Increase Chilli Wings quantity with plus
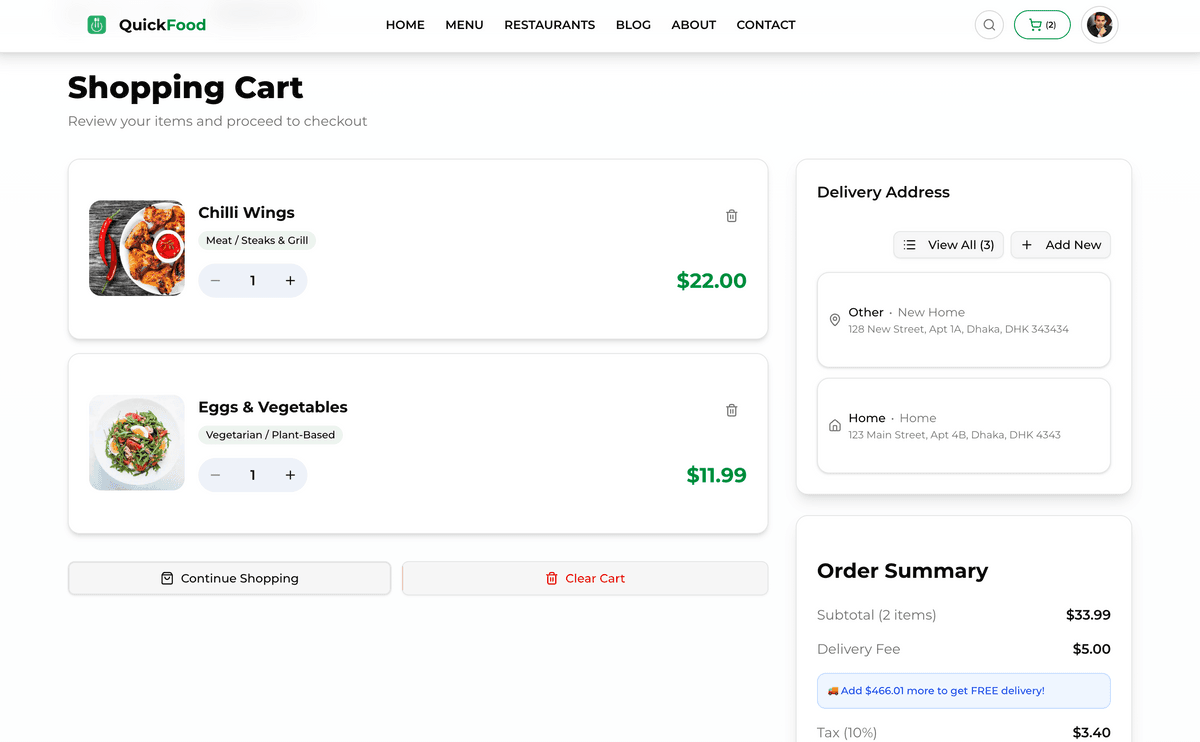 tap(290, 281)
